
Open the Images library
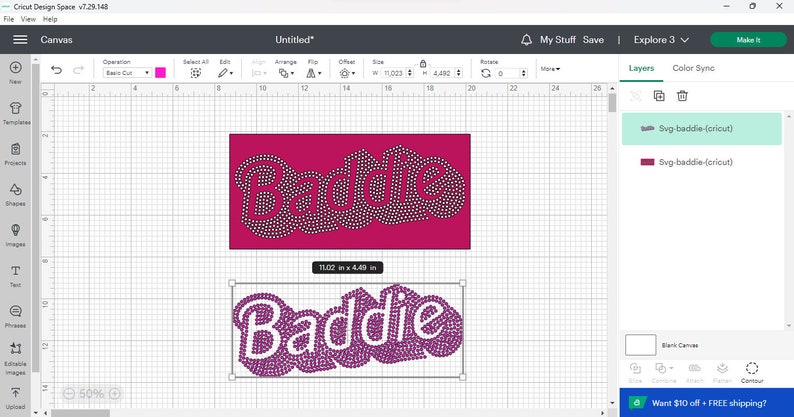[15, 235]
